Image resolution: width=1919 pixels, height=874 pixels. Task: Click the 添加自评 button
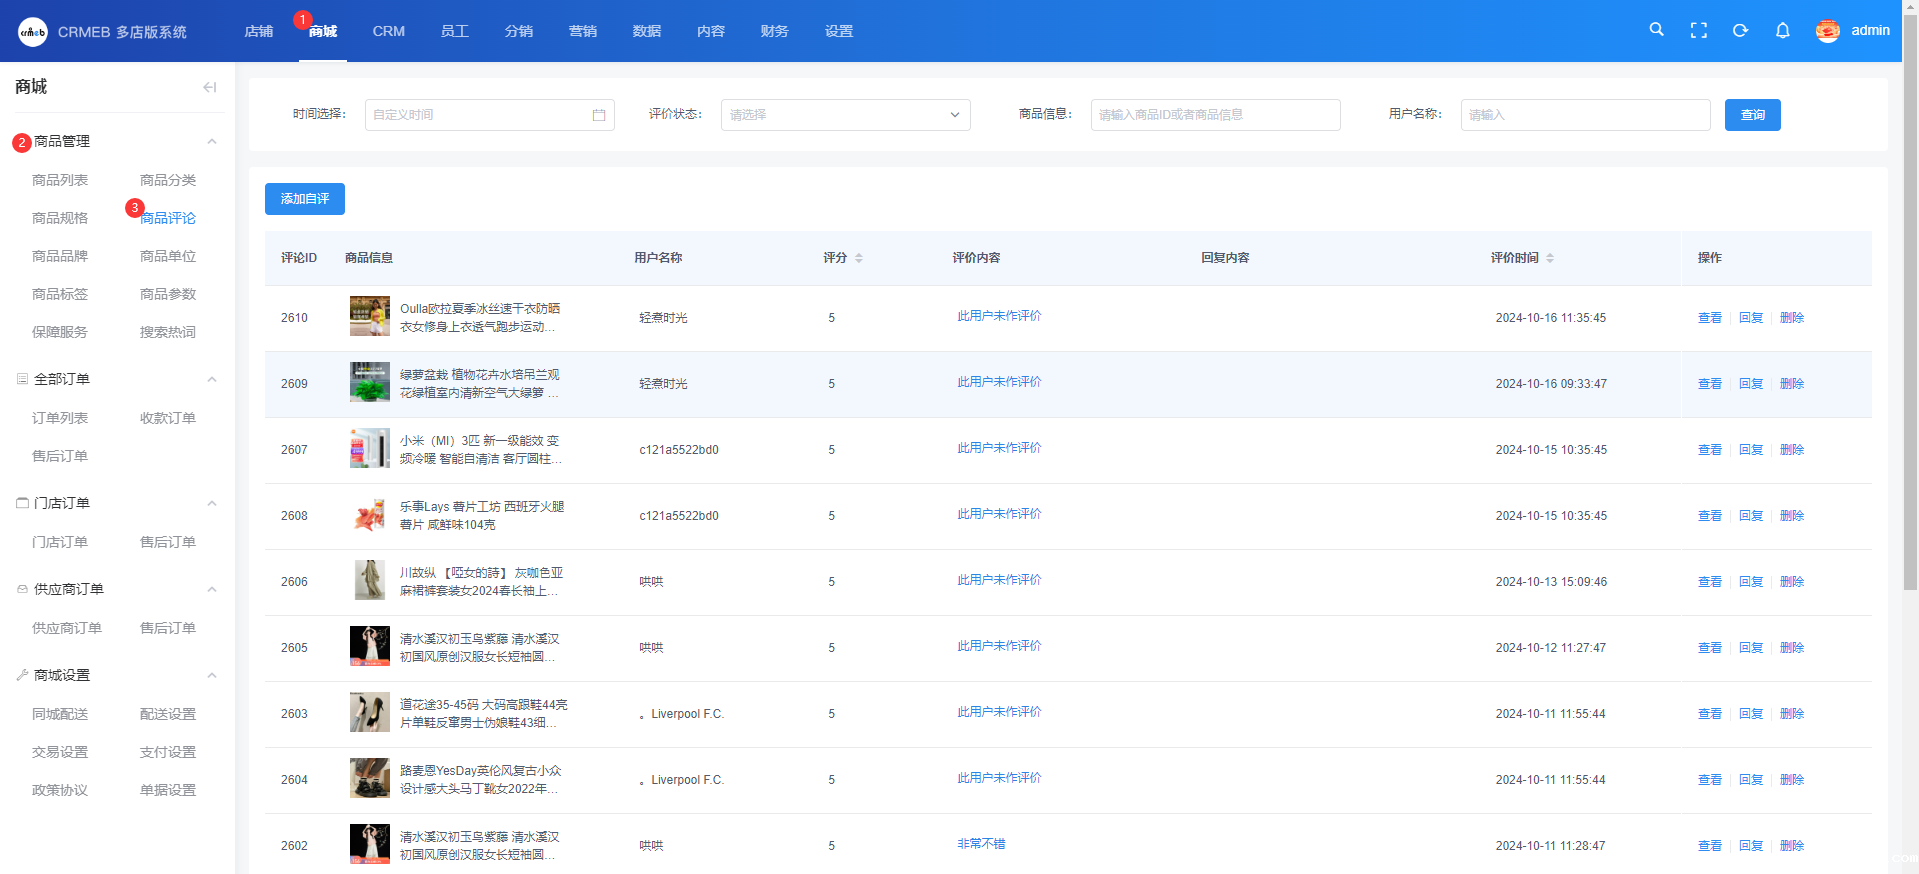click(x=304, y=199)
